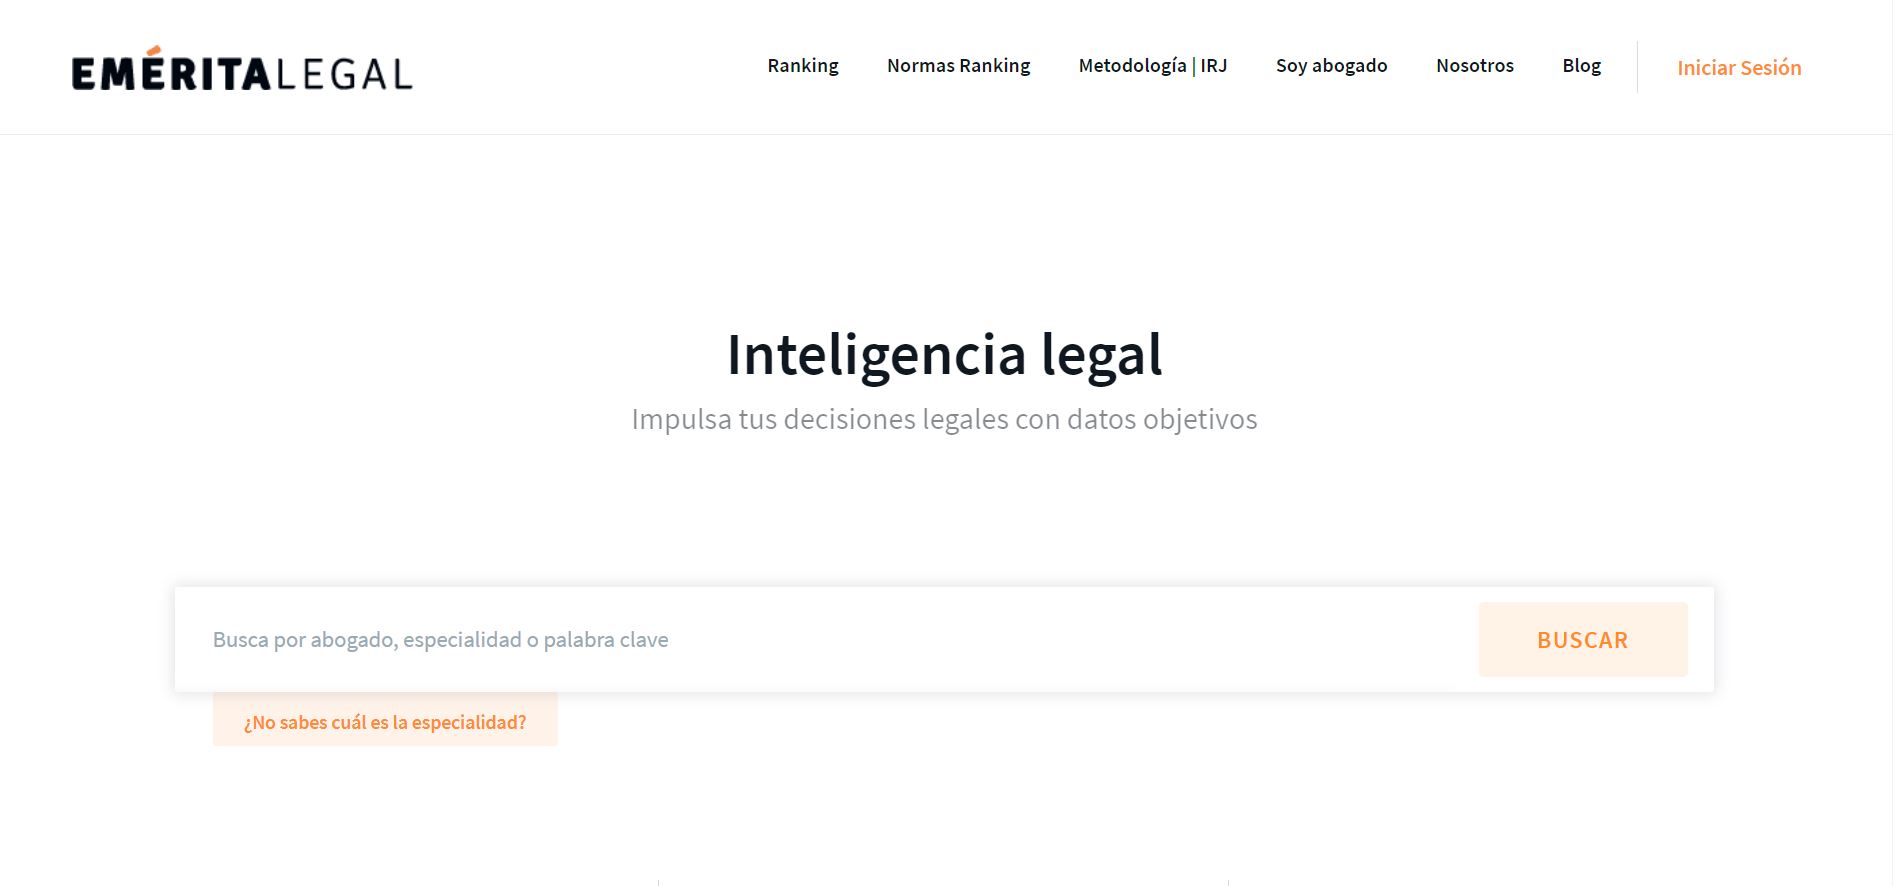Click the subtitle about datos objetivos
This screenshot has width=1893, height=886.
pos(944,419)
